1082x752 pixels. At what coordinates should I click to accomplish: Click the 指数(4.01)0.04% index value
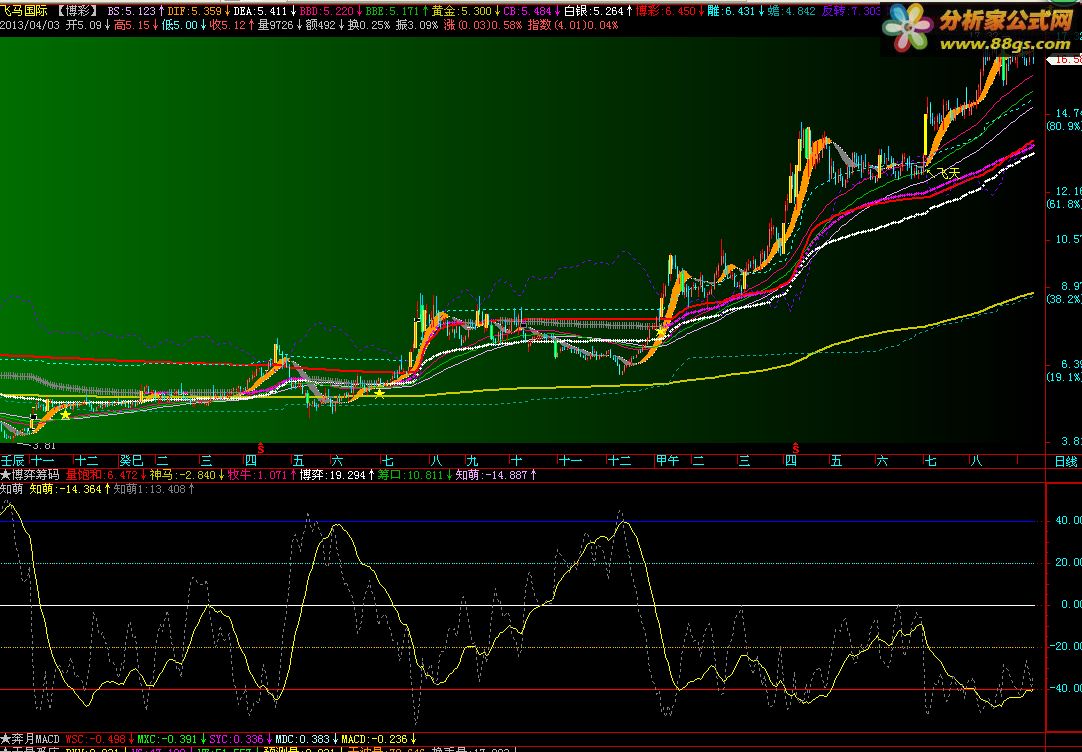[573, 25]
